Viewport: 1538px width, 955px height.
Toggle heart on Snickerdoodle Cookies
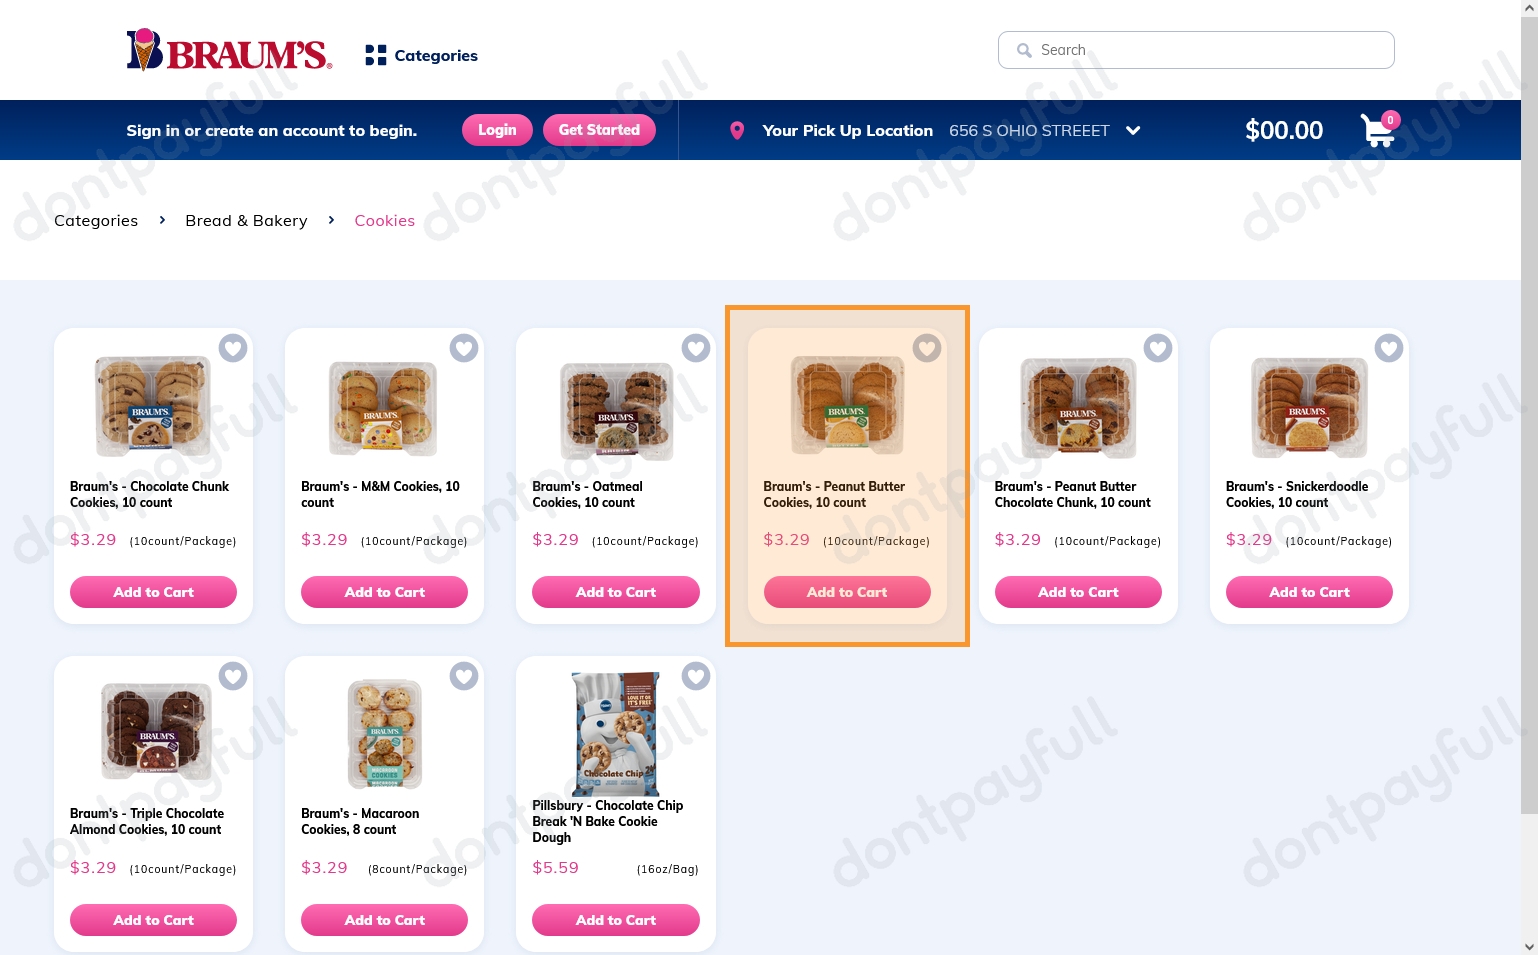tap(1389, 348)
